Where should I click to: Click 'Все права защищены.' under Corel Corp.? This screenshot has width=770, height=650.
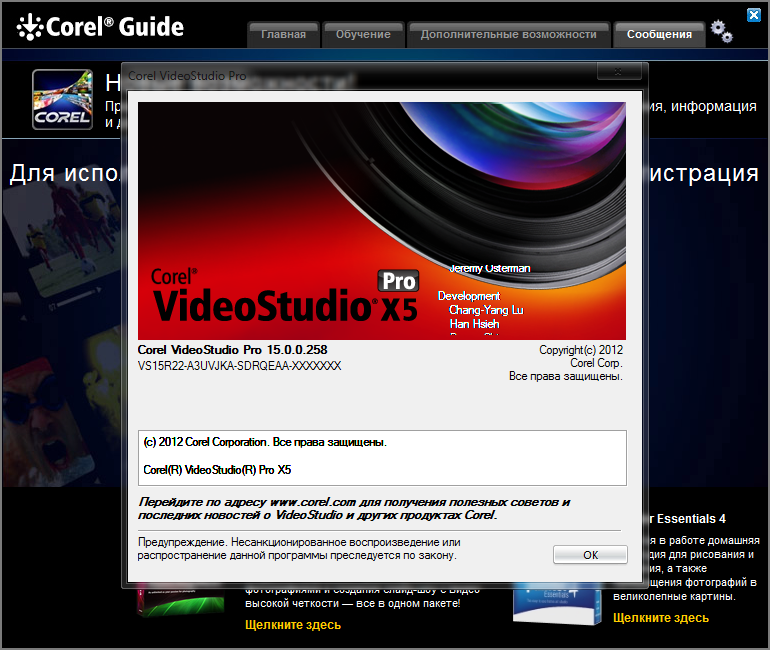tap(566, 376)
